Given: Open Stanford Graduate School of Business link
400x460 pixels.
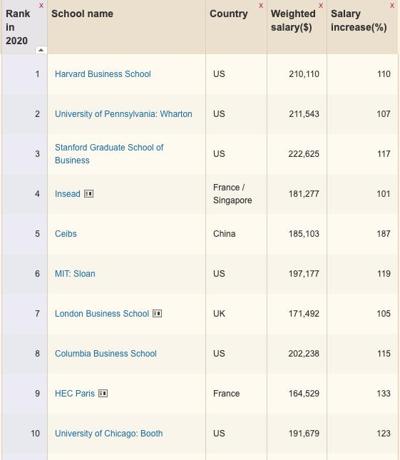Looking at the screenshot, I should (x=109, y=154).
